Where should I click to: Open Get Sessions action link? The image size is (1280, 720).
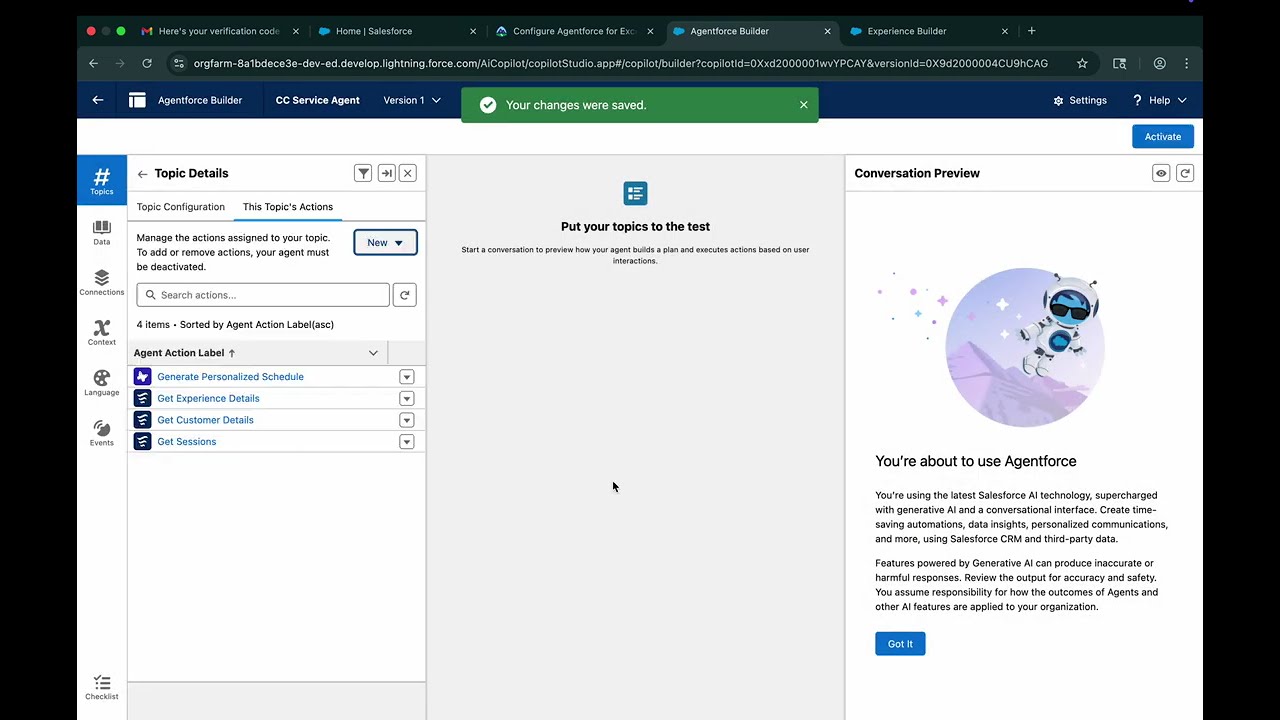tap(186, 442)
